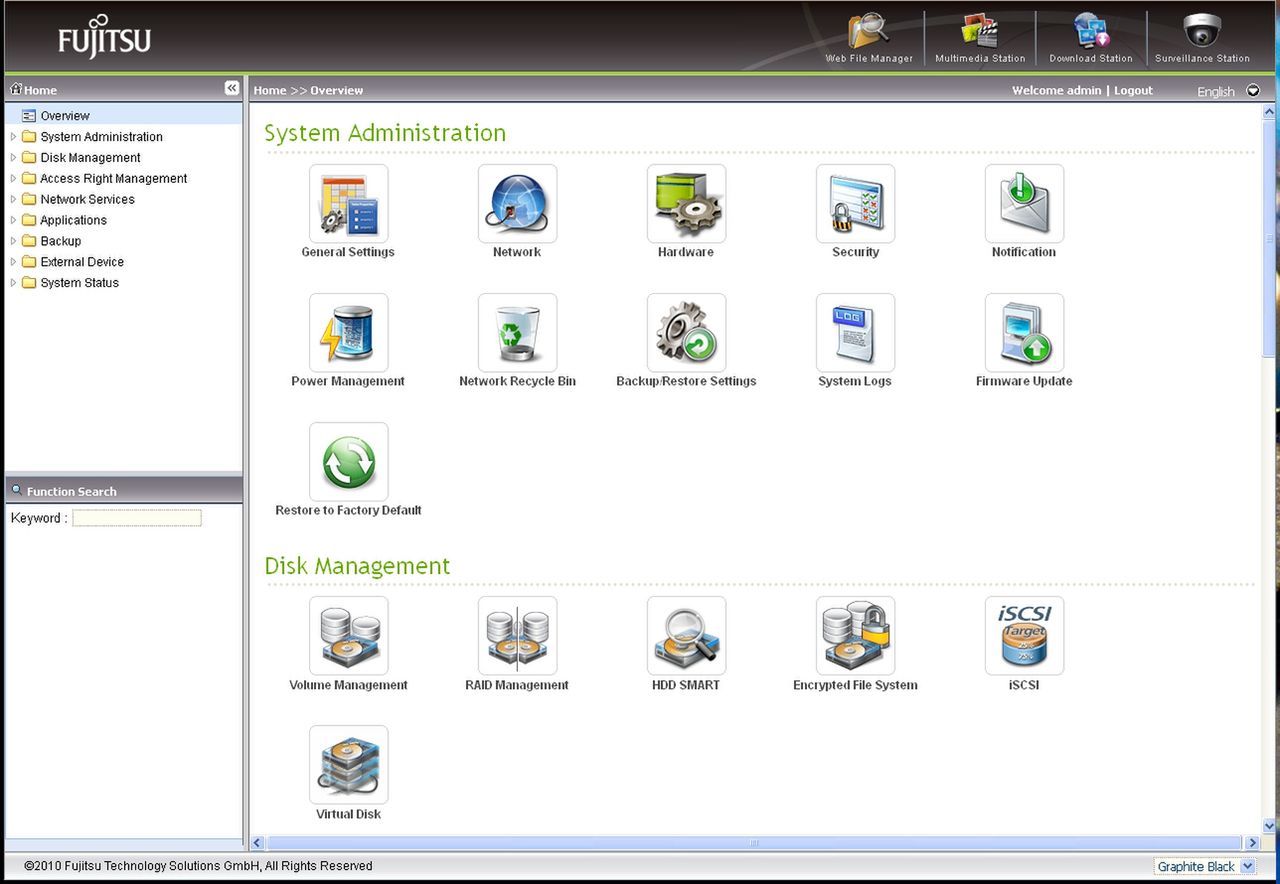Expand the Network Services tree arrow

click(x=13, y=200)
